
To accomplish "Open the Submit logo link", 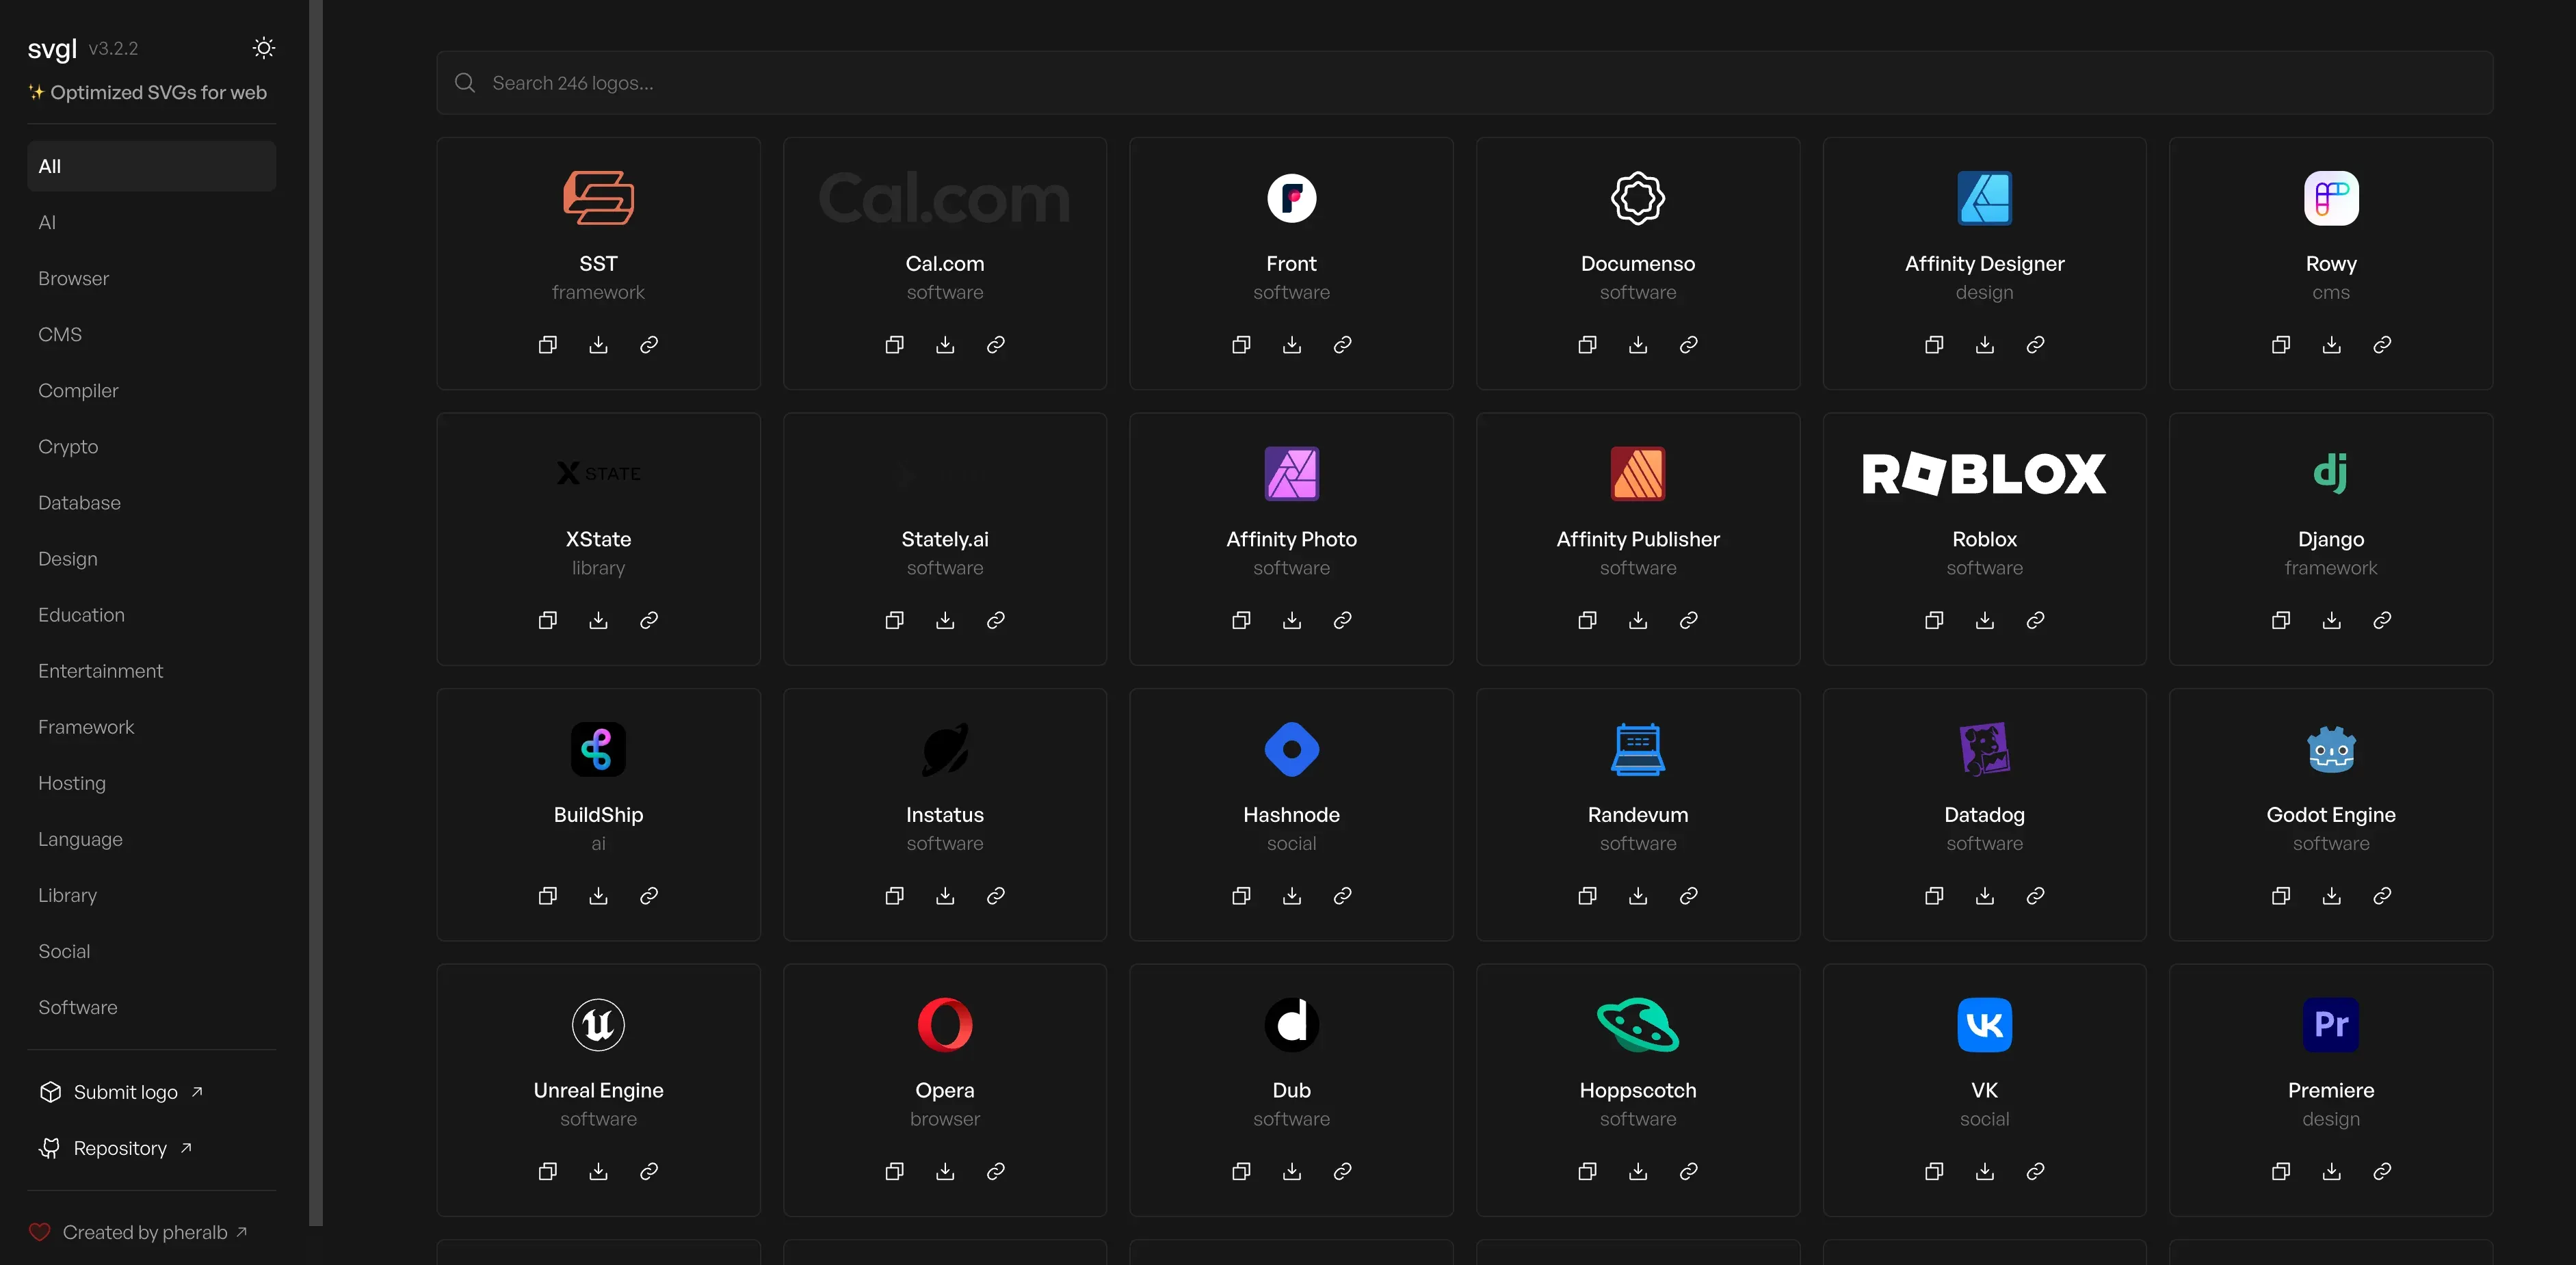I will click(x=121, y=1092).
